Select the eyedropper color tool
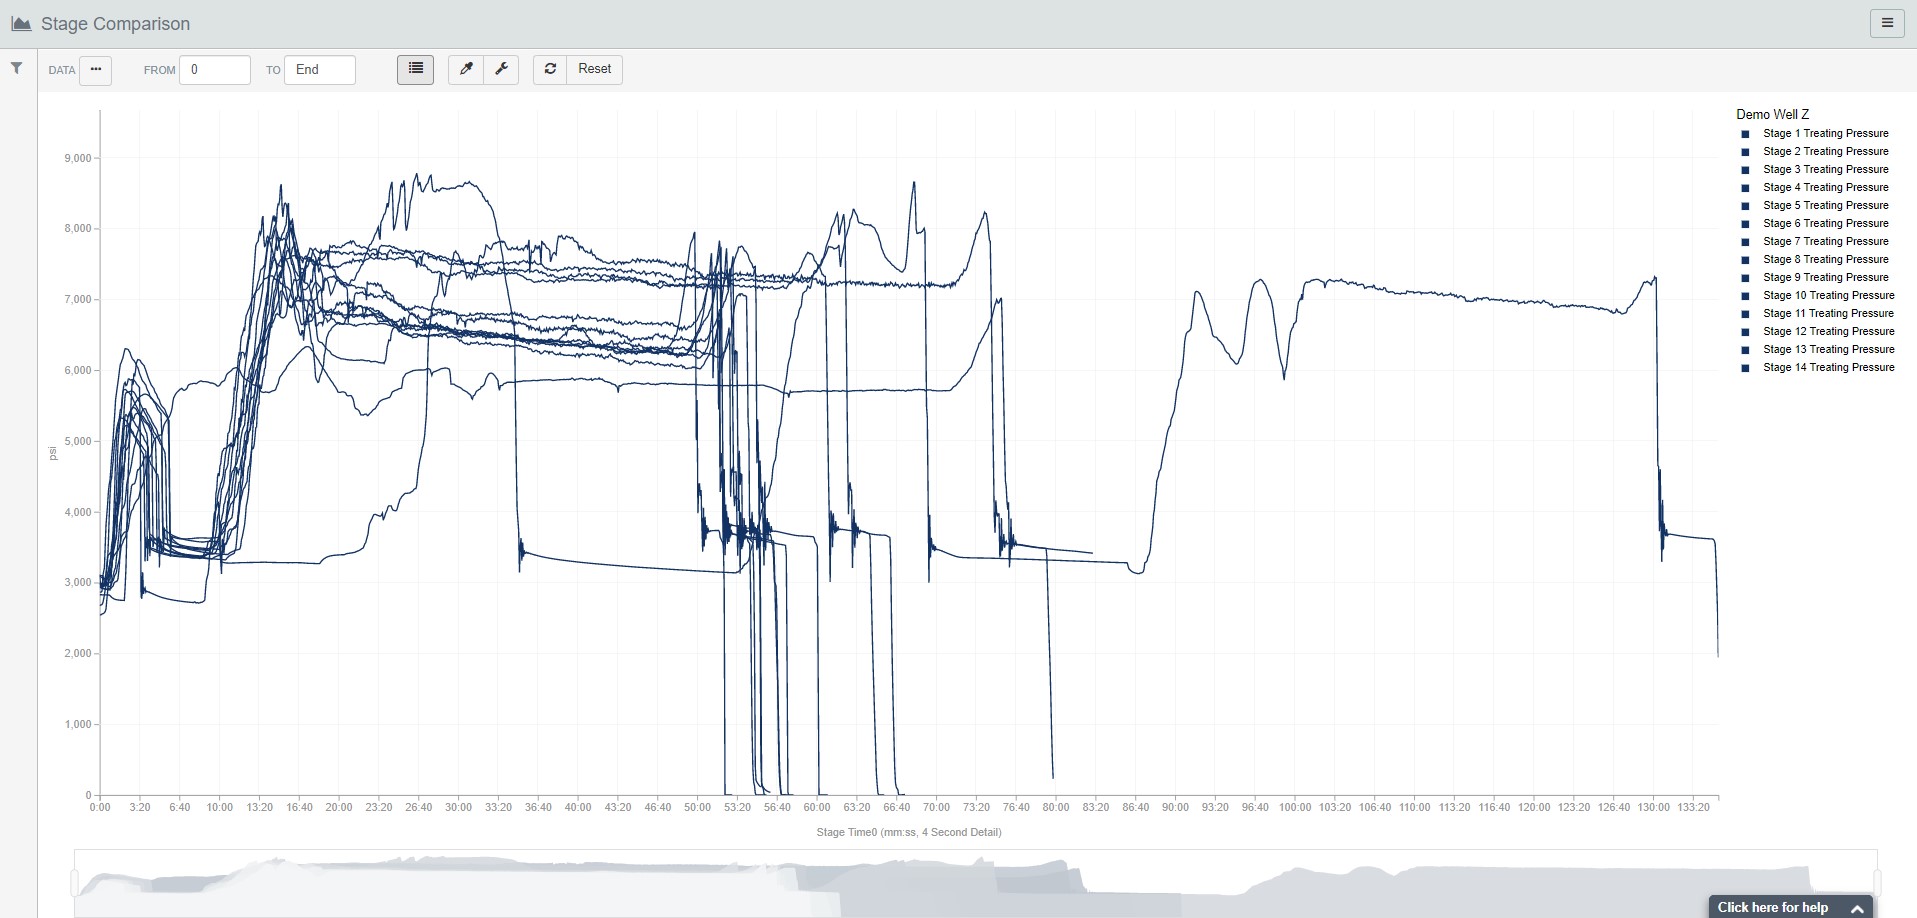 click(466, 69)
